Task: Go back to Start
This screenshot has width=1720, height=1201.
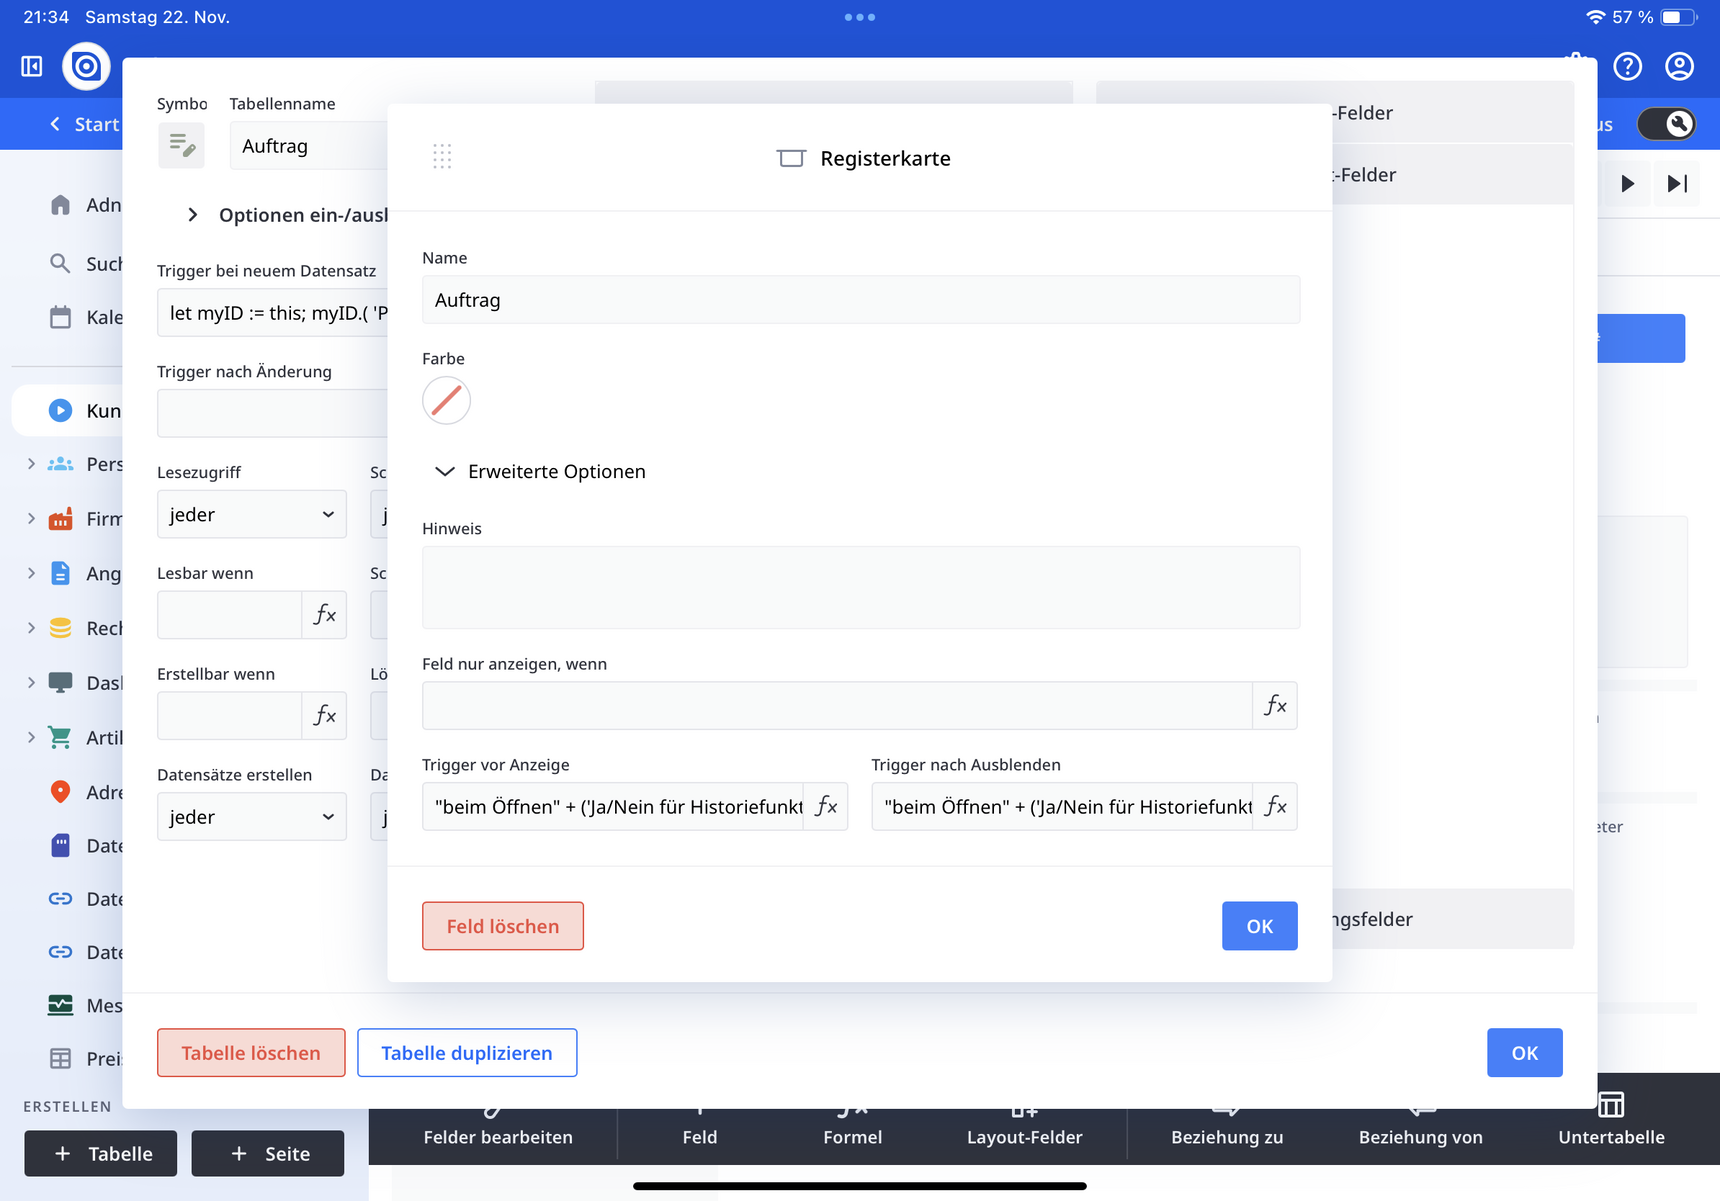Action: (84, 124)
